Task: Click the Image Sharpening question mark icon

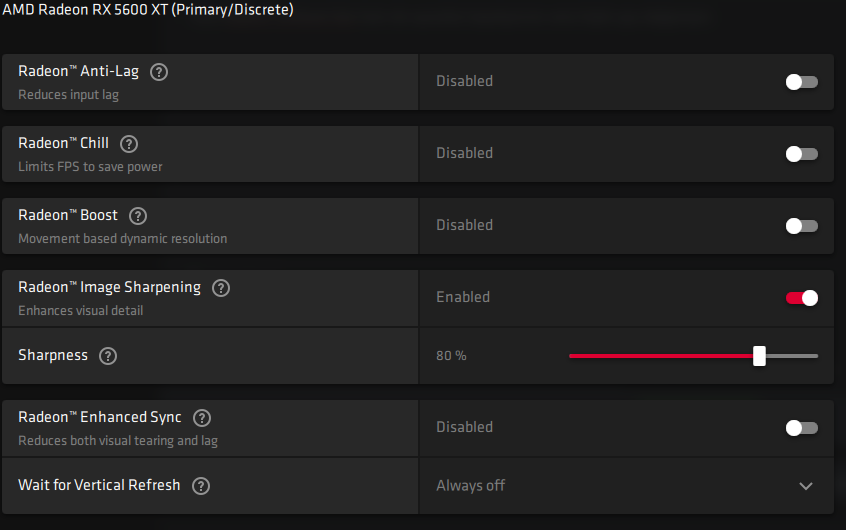Action: coord(221,288)
